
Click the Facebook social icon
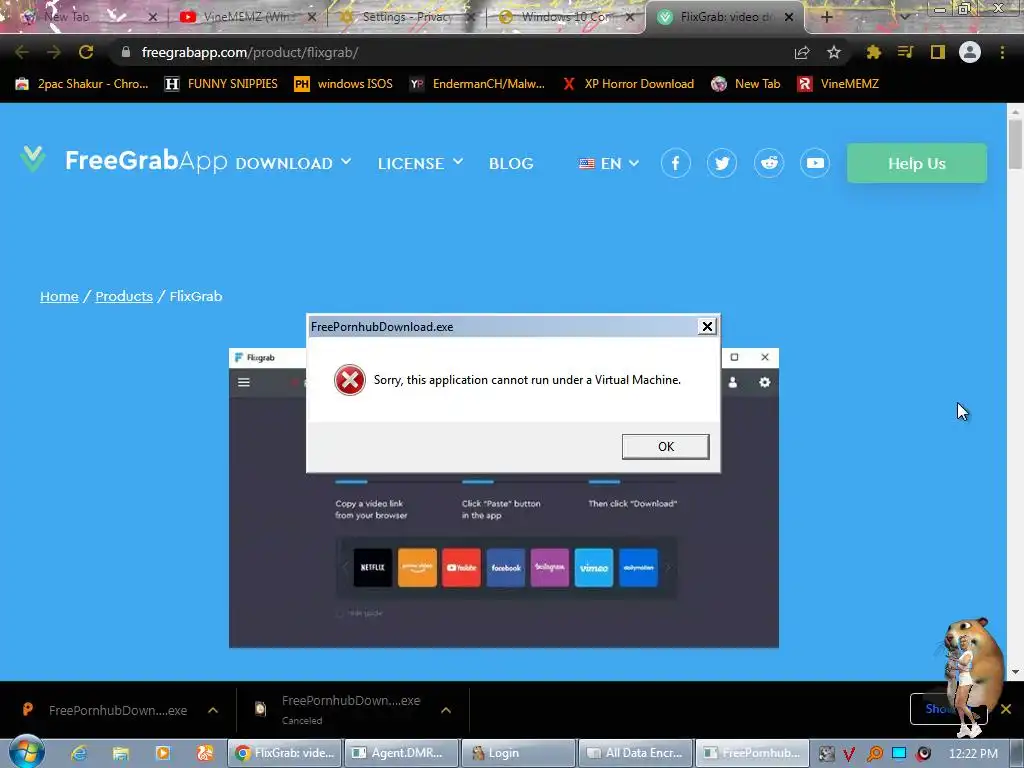675,163
